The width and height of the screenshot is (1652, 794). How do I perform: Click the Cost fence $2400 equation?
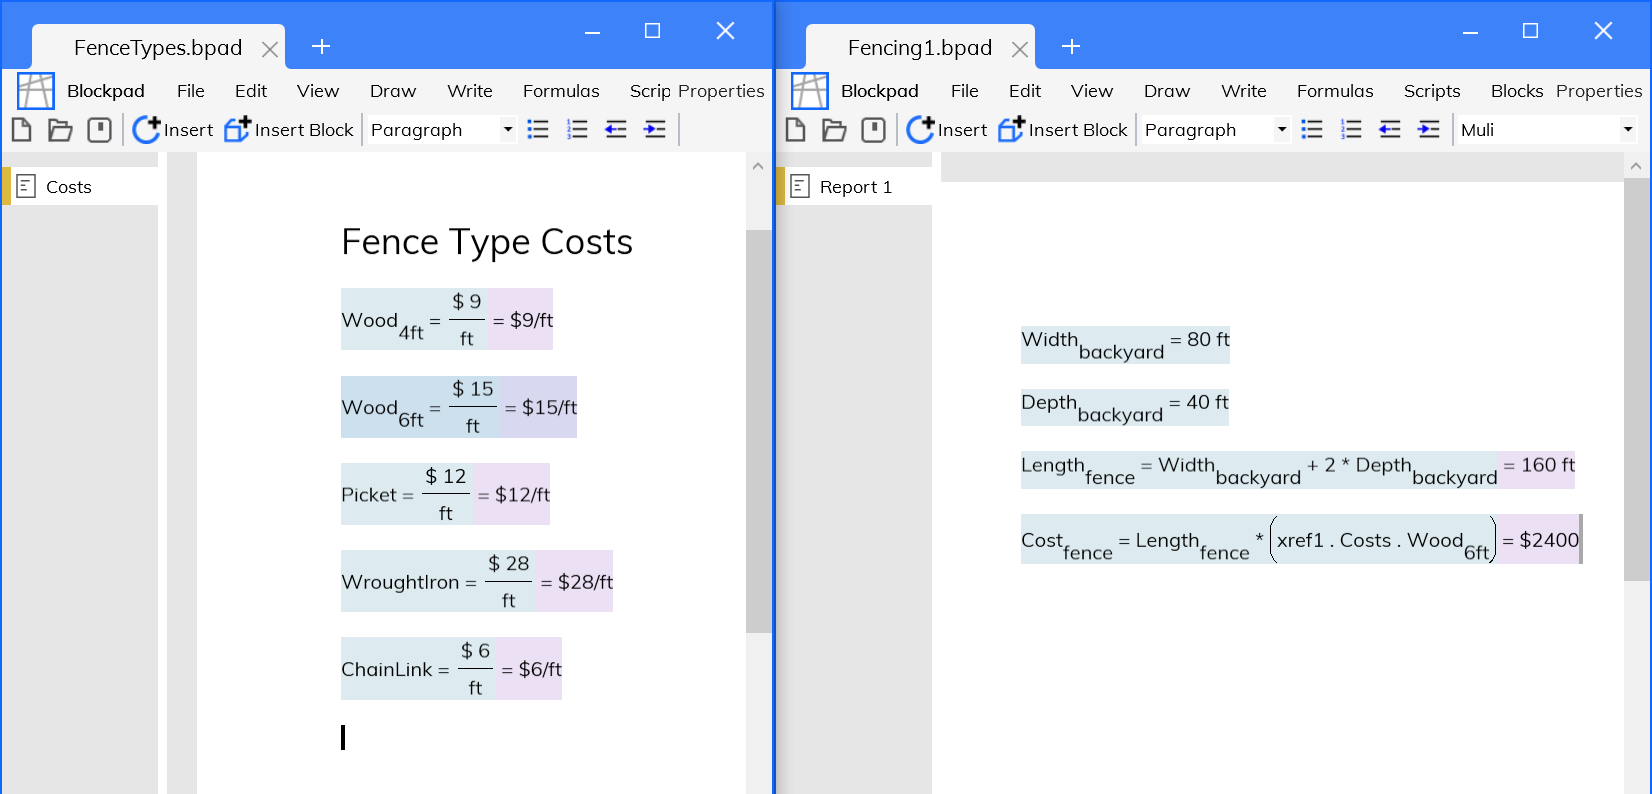click(1300, 540)
